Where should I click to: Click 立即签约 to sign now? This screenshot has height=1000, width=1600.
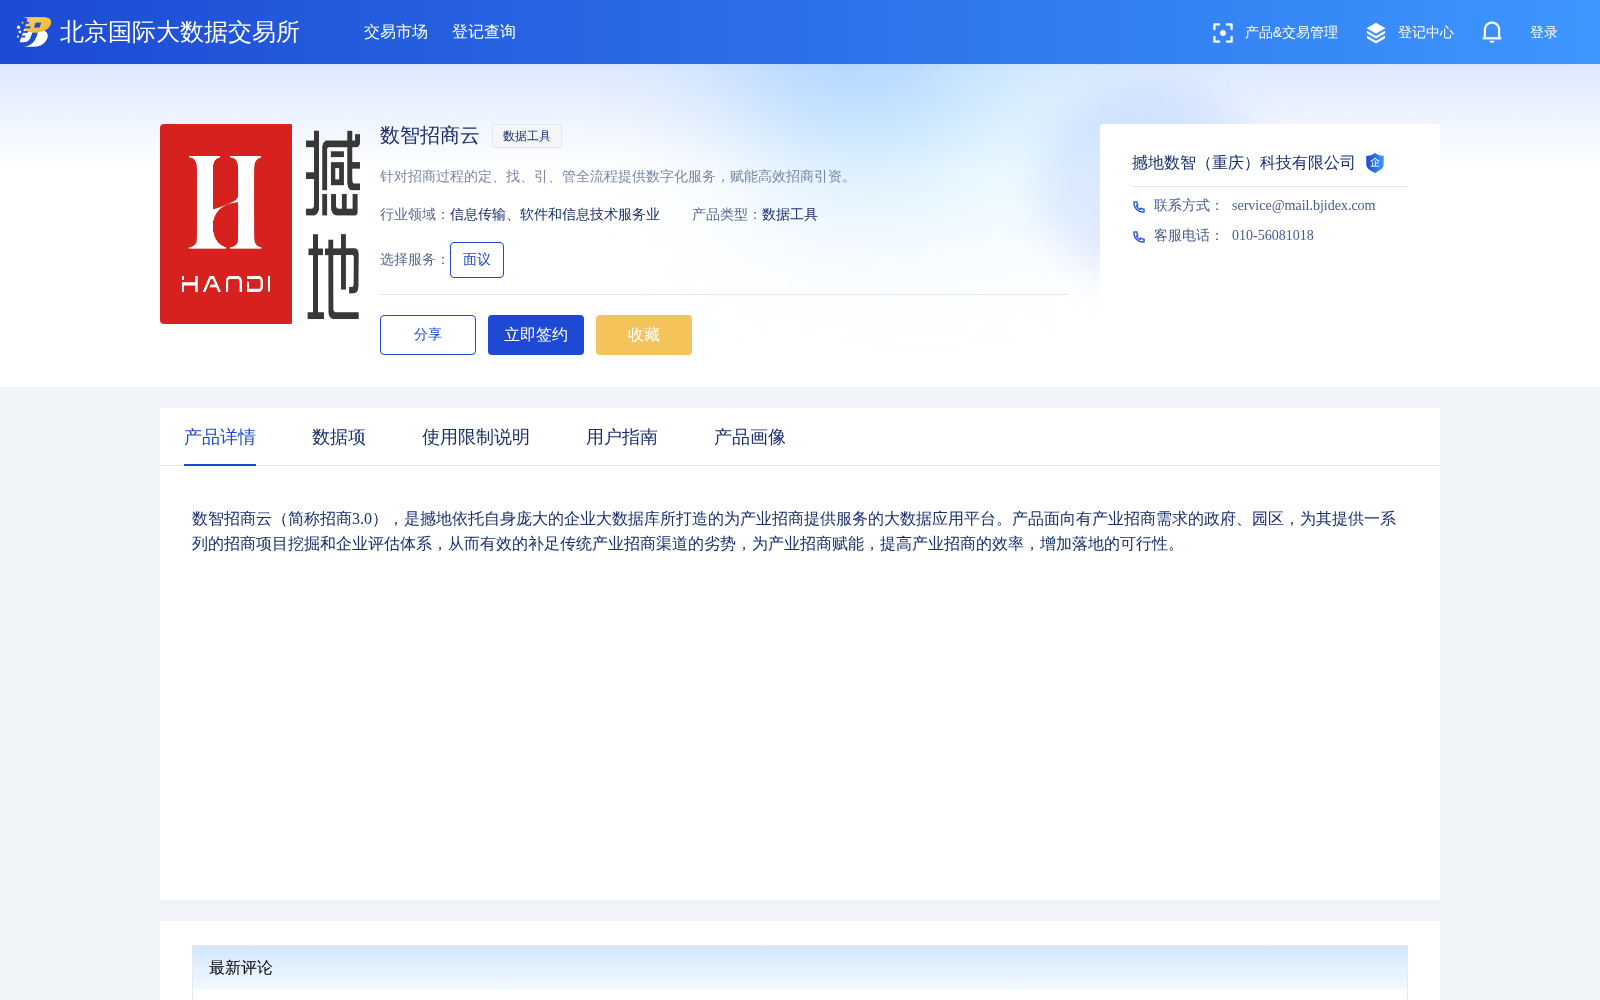click(536, 335)
